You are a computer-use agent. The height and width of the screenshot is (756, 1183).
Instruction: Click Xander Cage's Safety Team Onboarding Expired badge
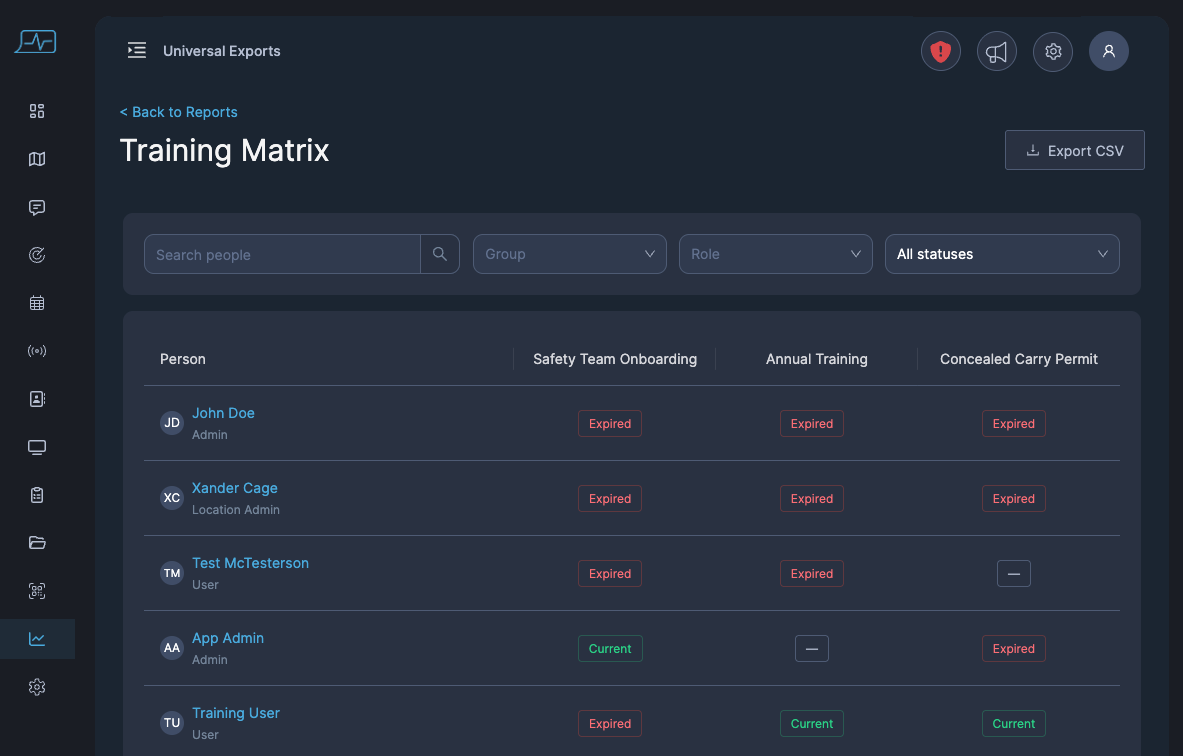tap(610, 499)
